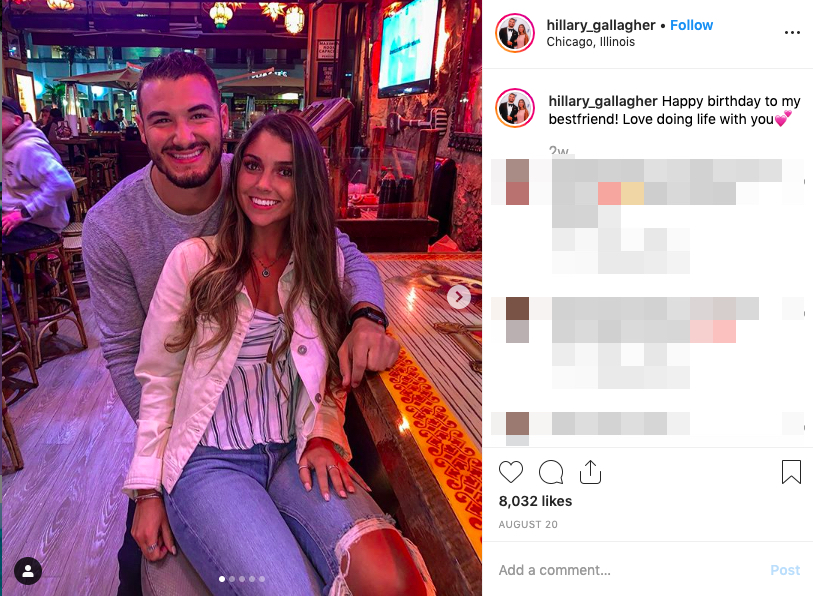Click the Follow link beside hillary_gallagher
813x596 pixels.
(691, 25)
